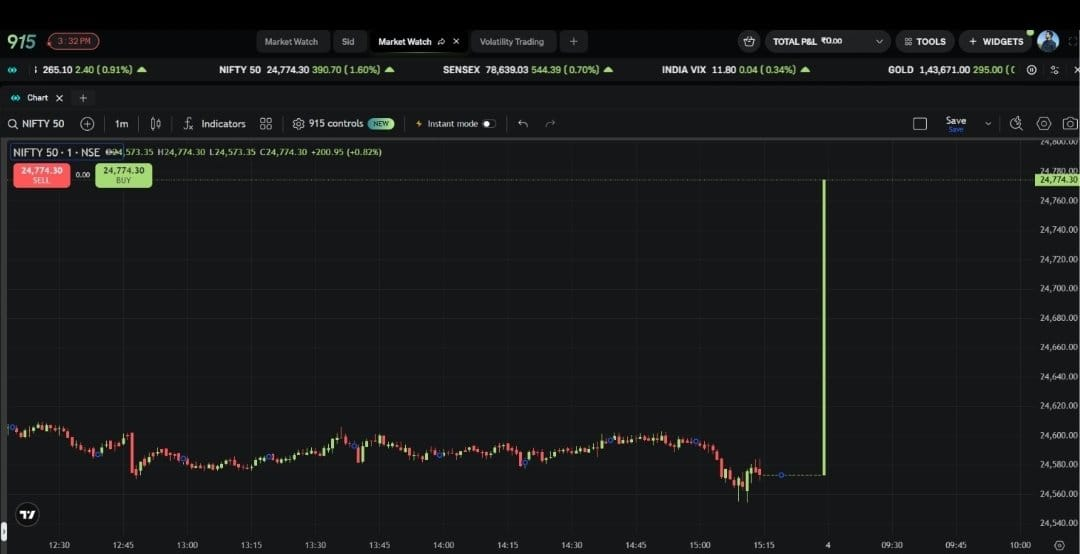Click the INDIA VIX ticker item
1080x554 pixels.
tap(736, 70)
